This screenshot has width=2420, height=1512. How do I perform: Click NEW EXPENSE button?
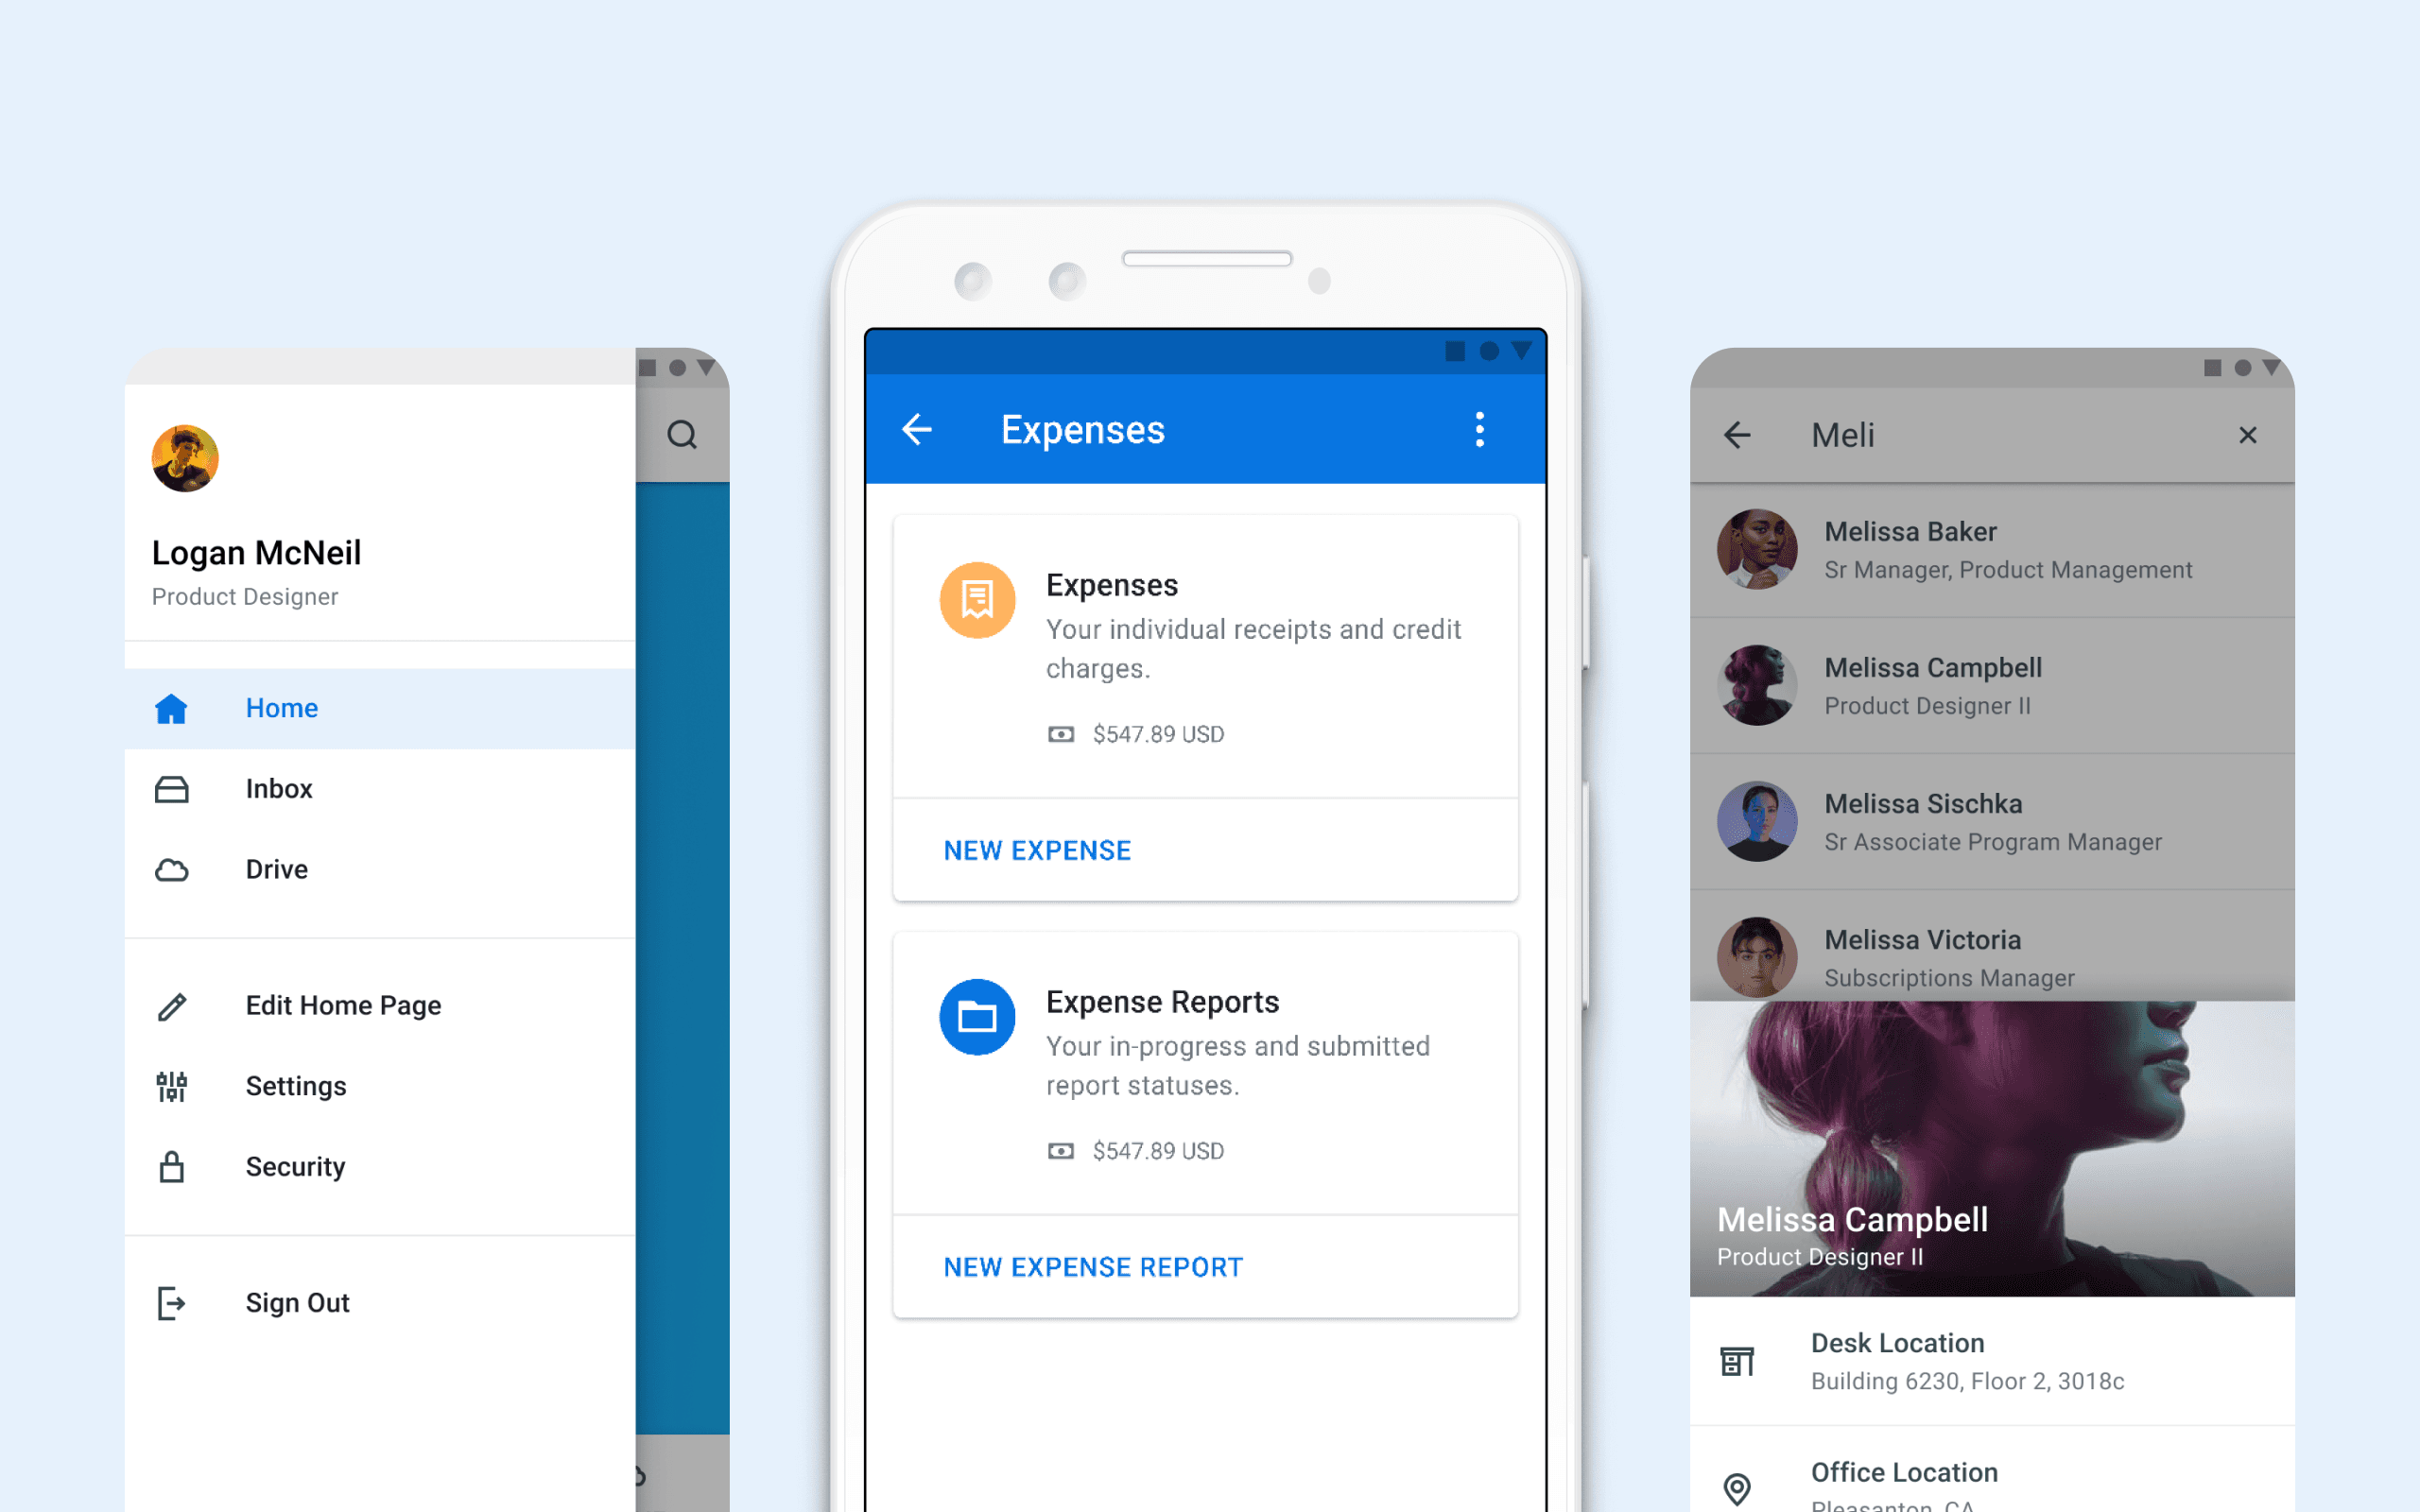1035,849
